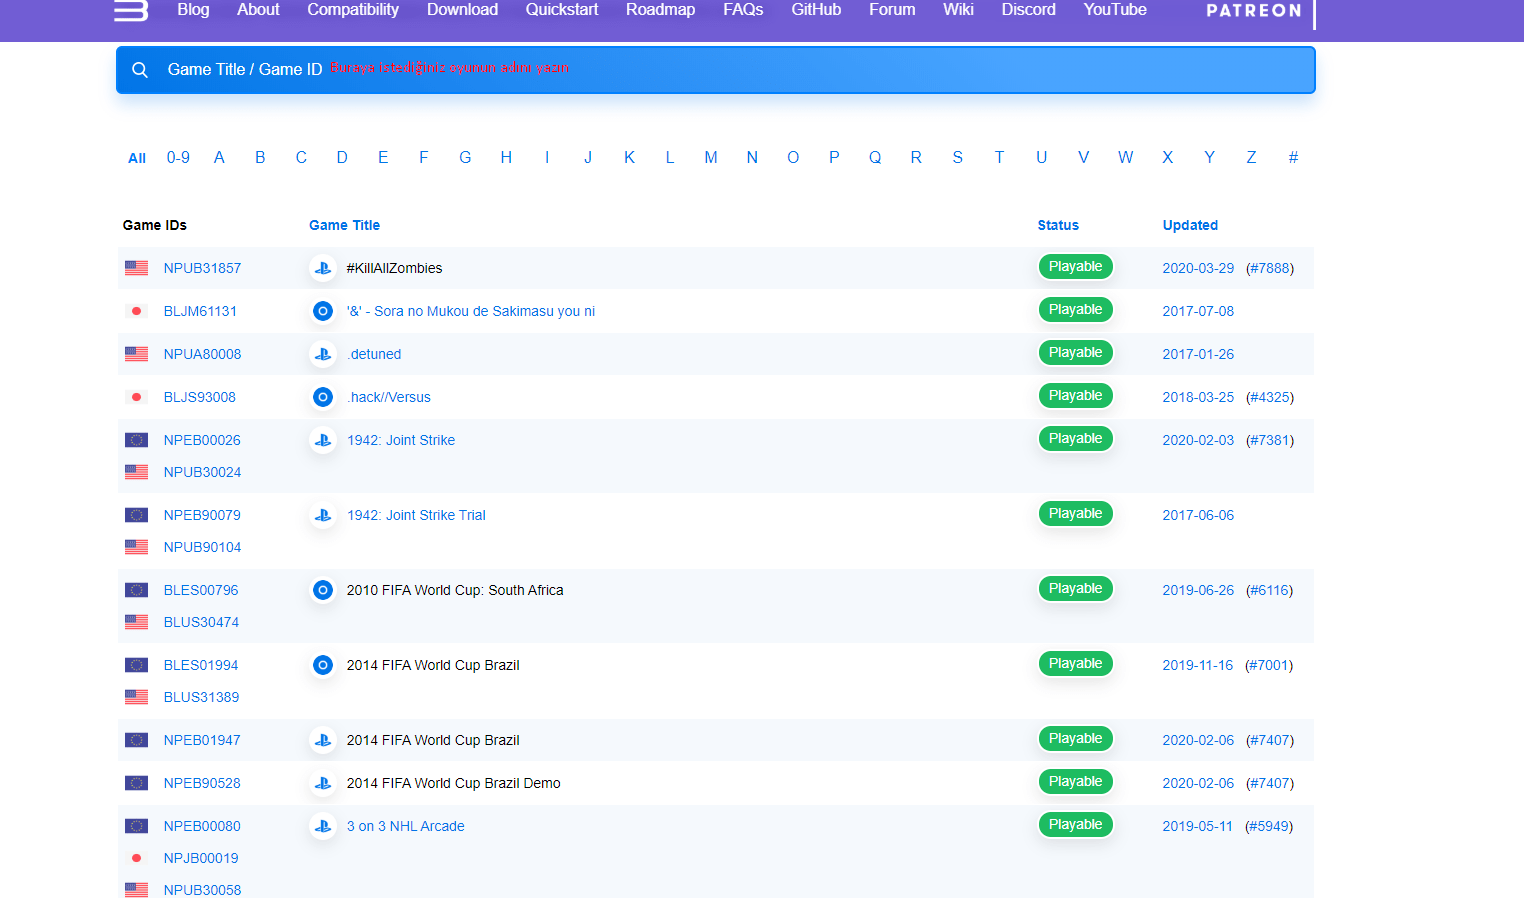Open the '&' - Sora no Mukou title link
Screen dimensions: 1524x898
tap(471, 311)
